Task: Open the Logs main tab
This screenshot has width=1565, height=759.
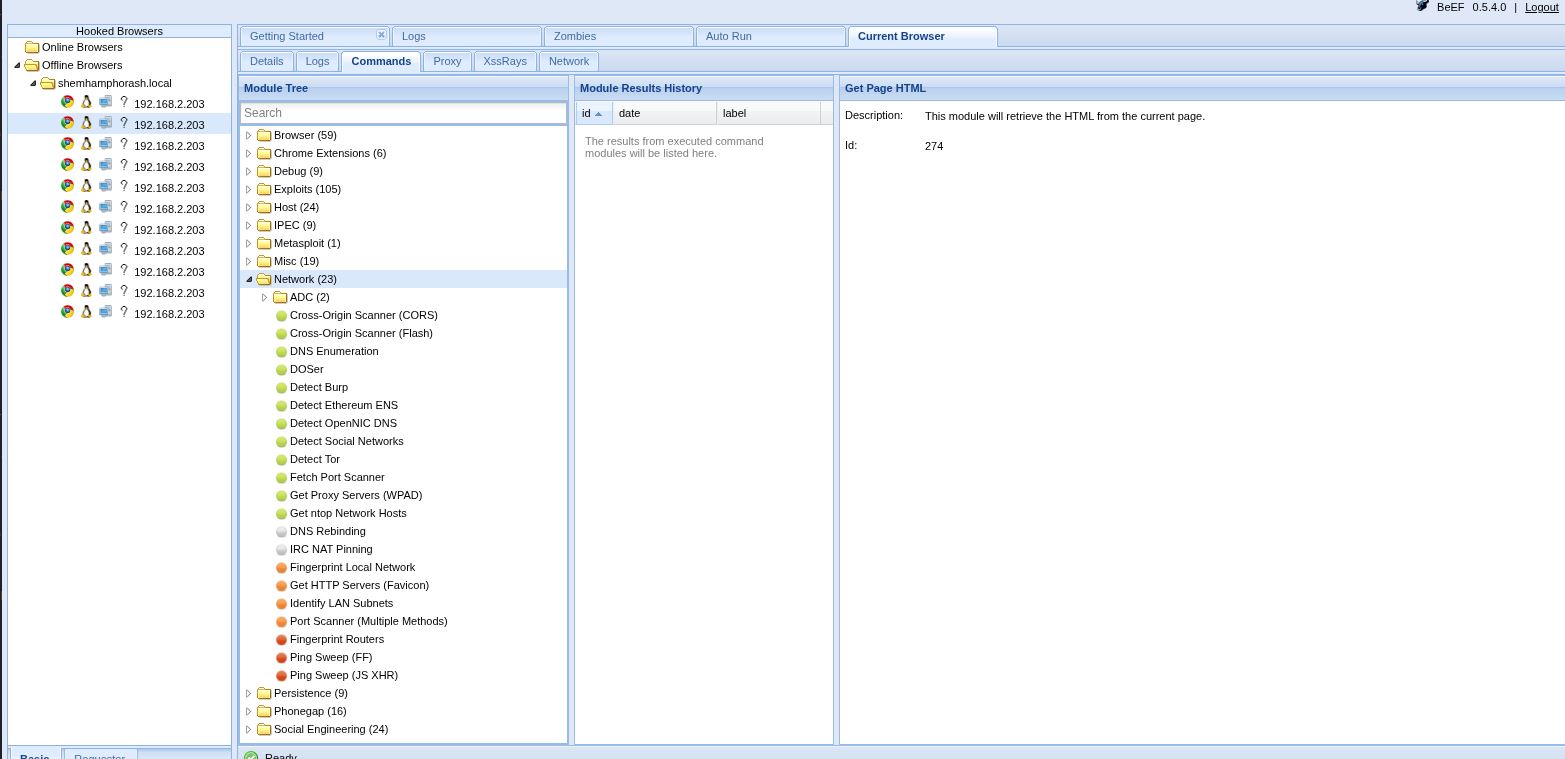Action: (x=466, y=36)
